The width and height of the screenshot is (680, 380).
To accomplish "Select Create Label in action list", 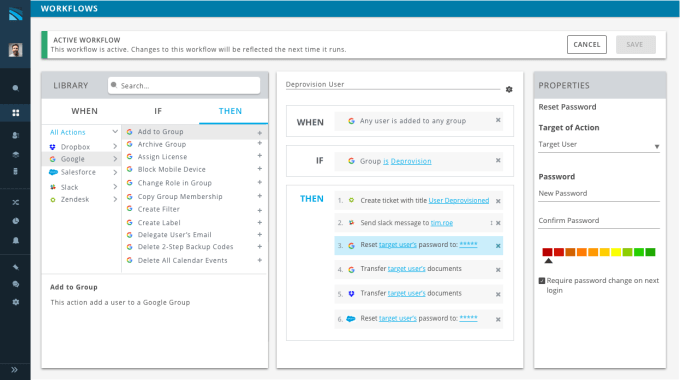I will point(159,223).
